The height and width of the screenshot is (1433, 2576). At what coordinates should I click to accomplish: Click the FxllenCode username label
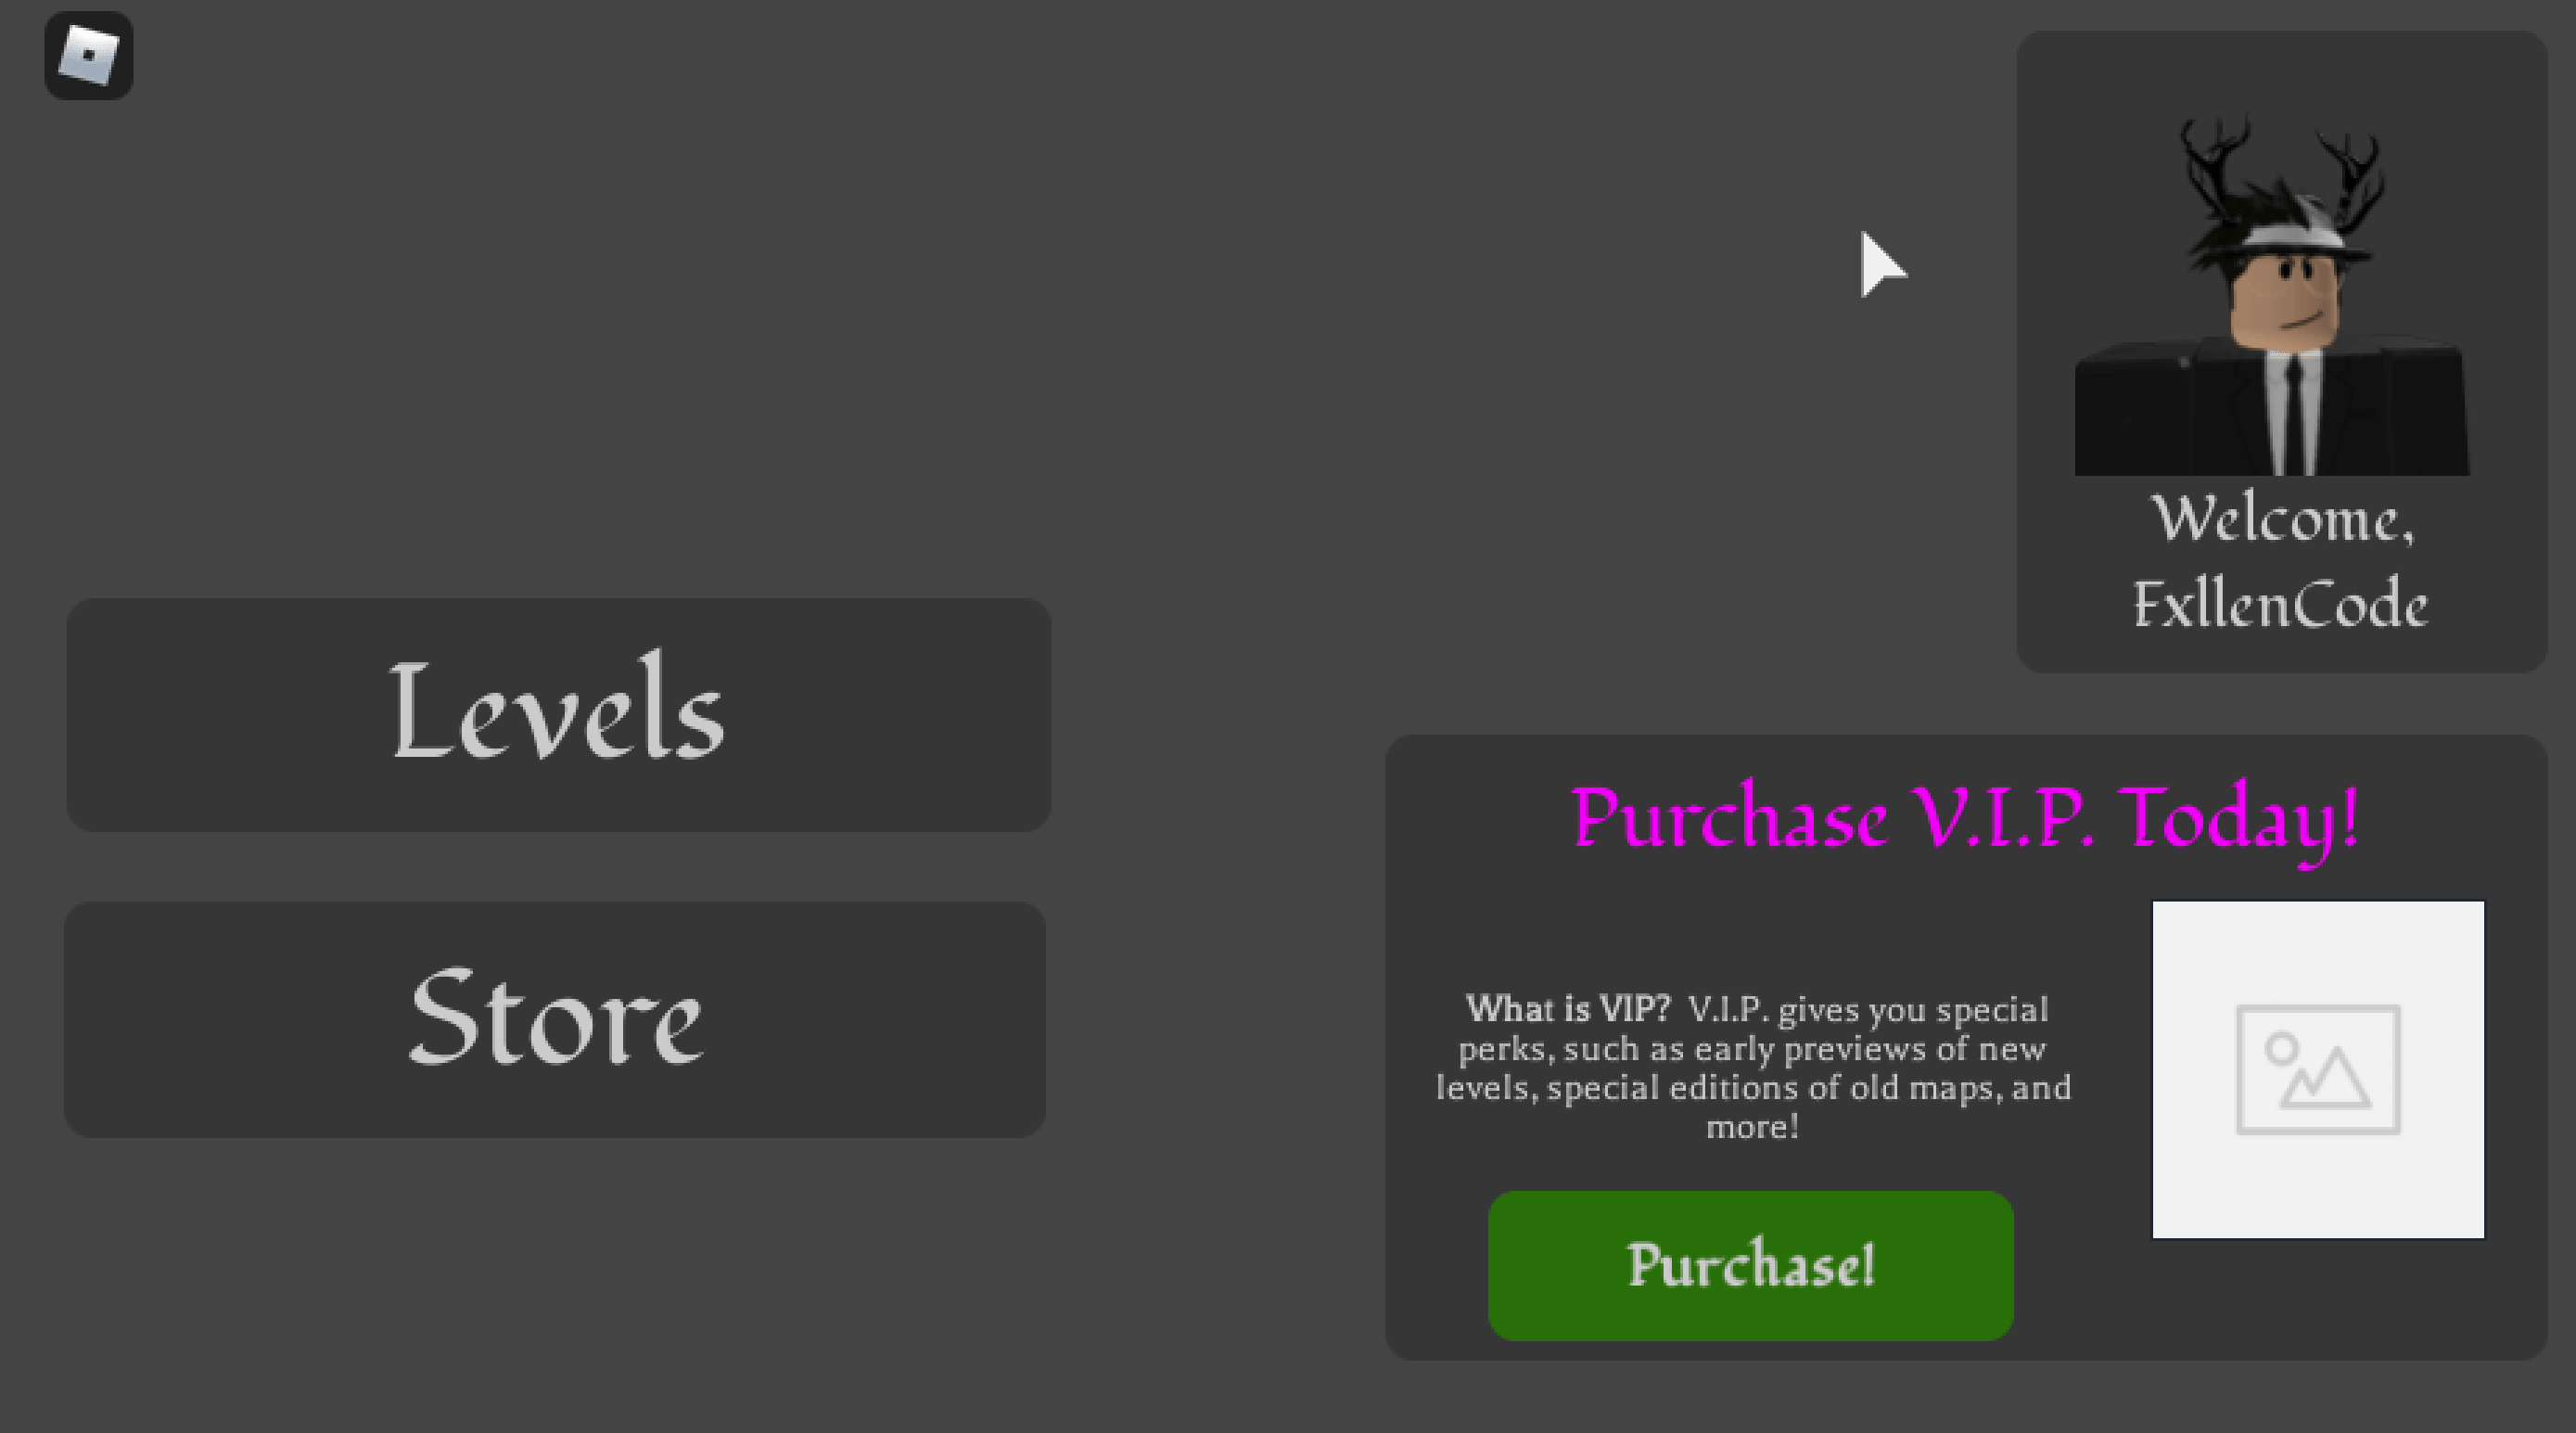click(2280, 604)
